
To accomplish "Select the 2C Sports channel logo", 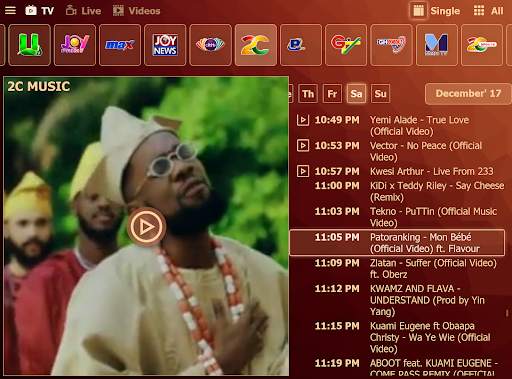I will pos(482,45).
